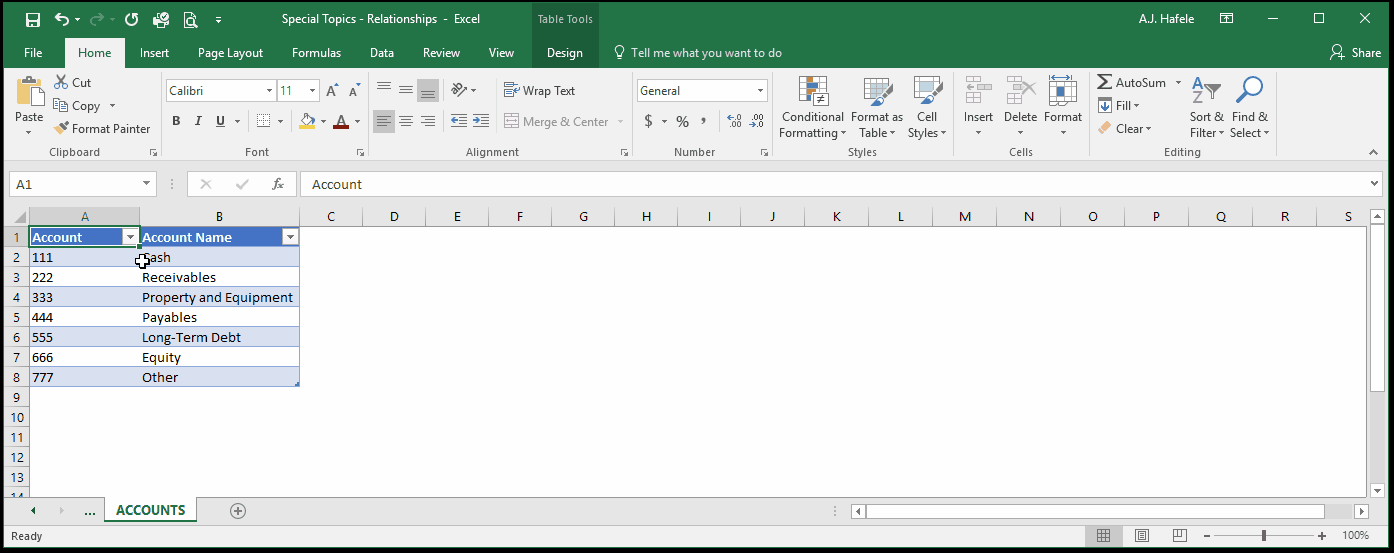
Task: Set Center horizontal alignment
Action: coord(406,121)
